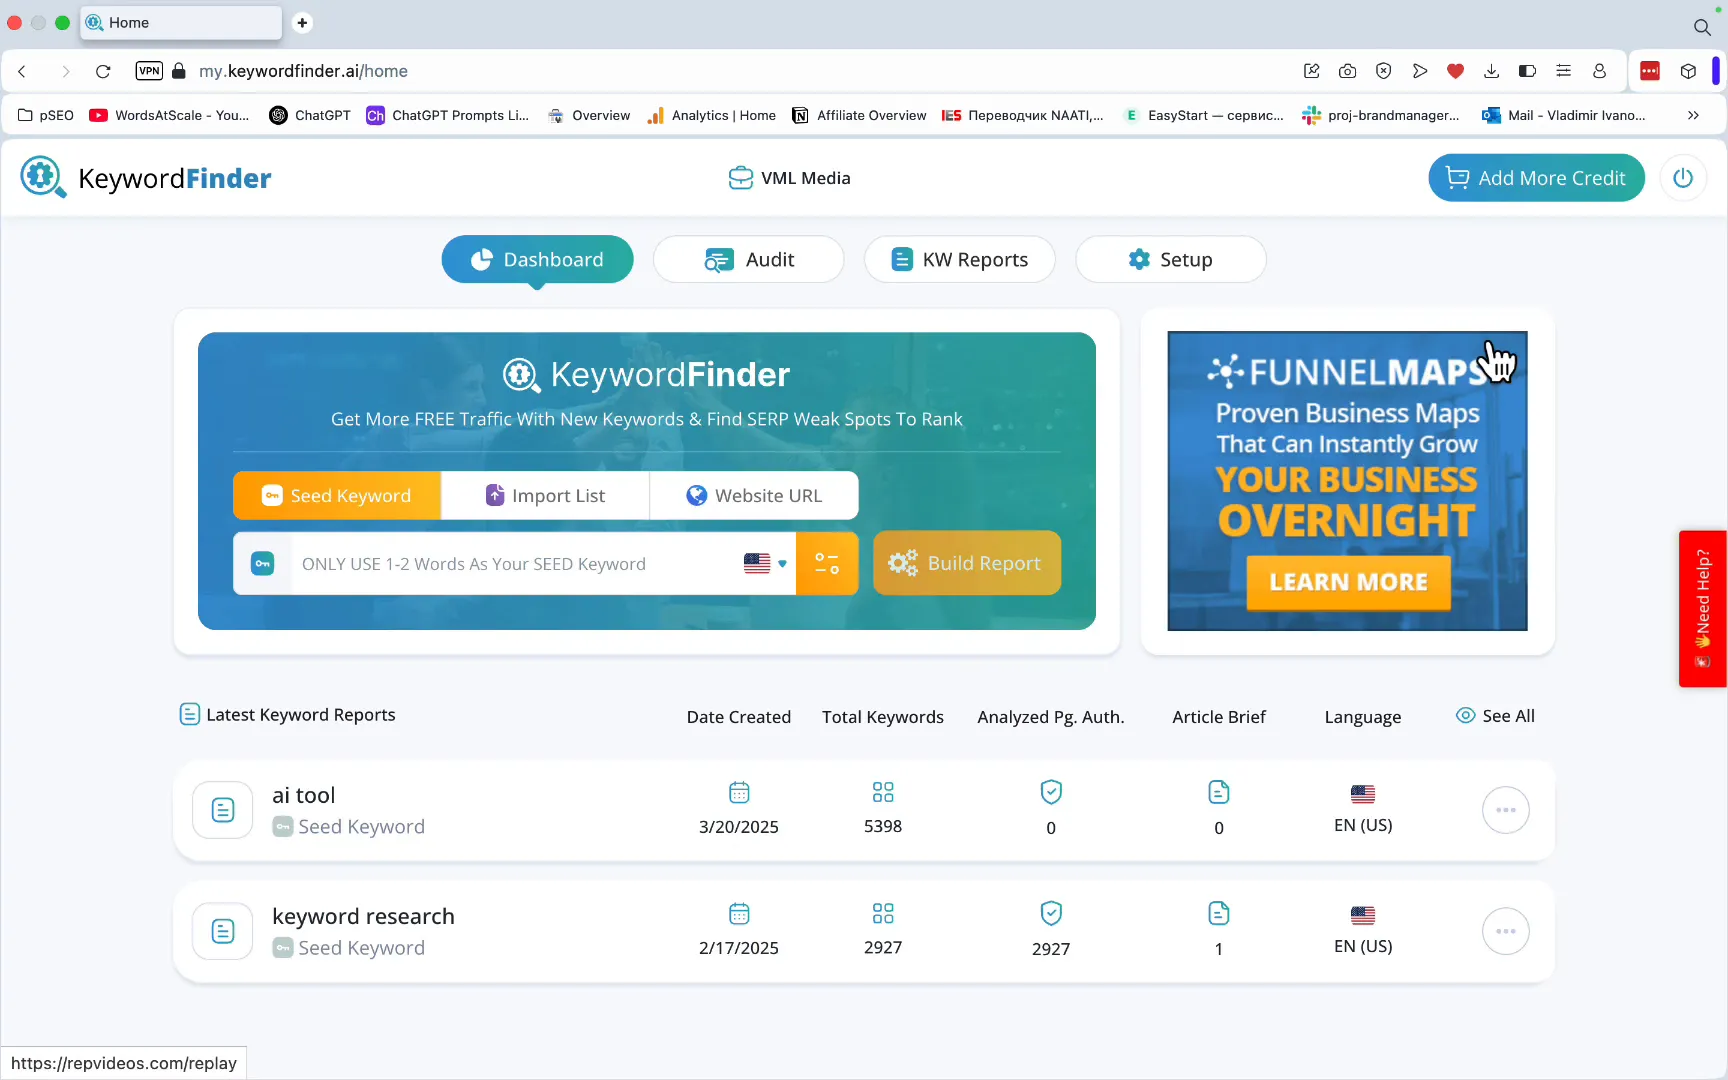Viewport: 1728px width, 1080px height.
Task: Open the Mail - Vladimir bookmark
Action: 1564,115
